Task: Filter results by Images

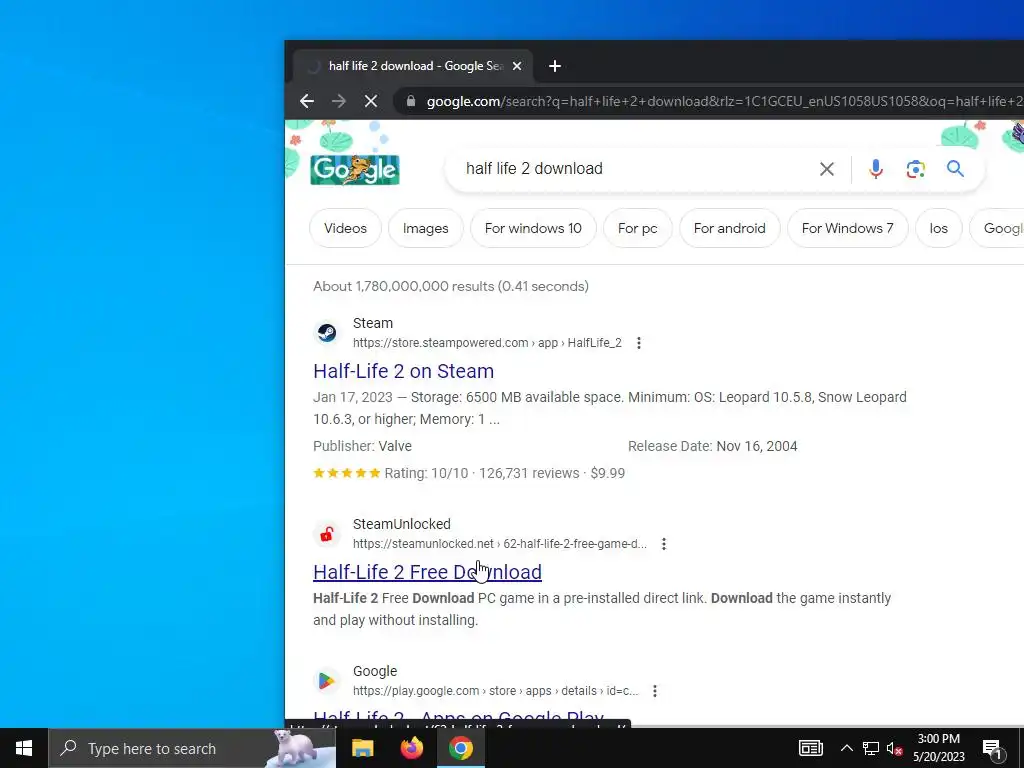Action: 426,229
